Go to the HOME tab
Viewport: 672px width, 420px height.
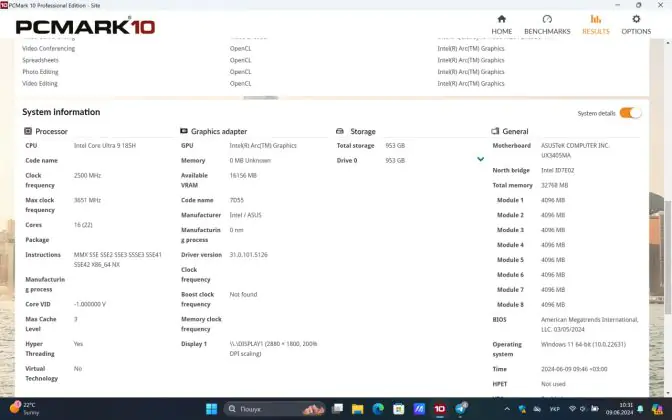(x=501, y=25)
